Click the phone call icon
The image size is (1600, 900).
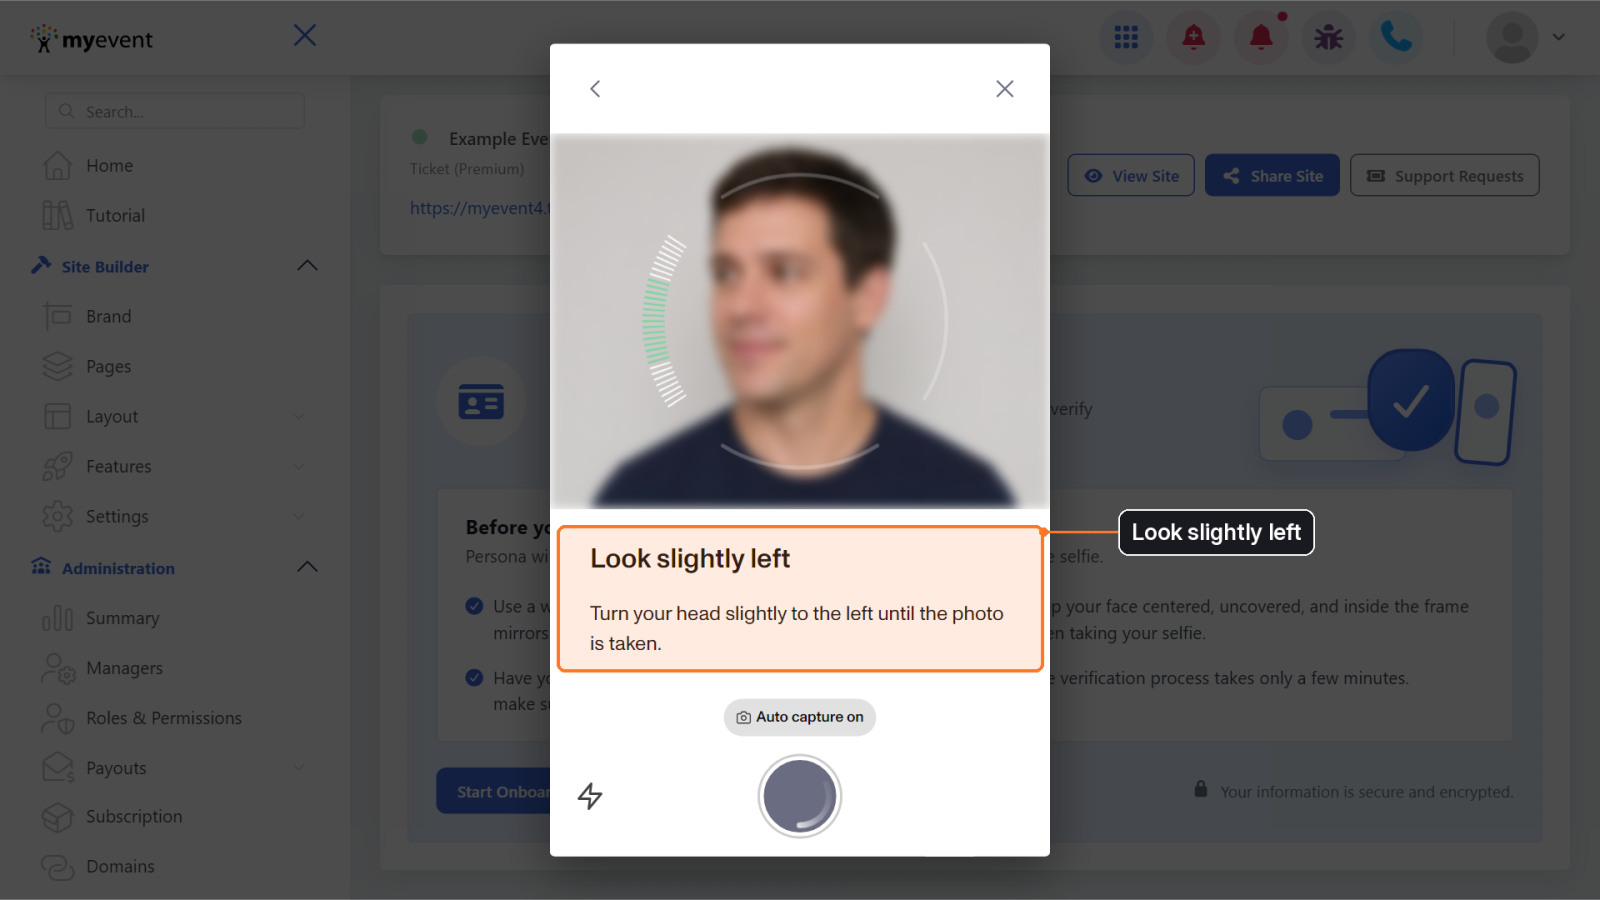click(x=1396, y=38)
